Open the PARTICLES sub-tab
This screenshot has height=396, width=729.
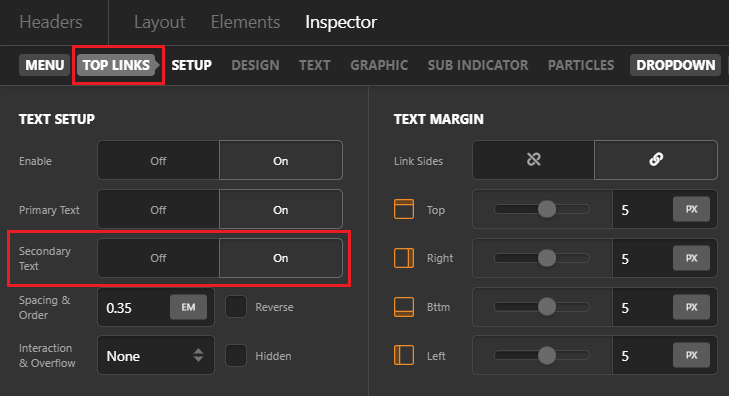pos(581,65)
